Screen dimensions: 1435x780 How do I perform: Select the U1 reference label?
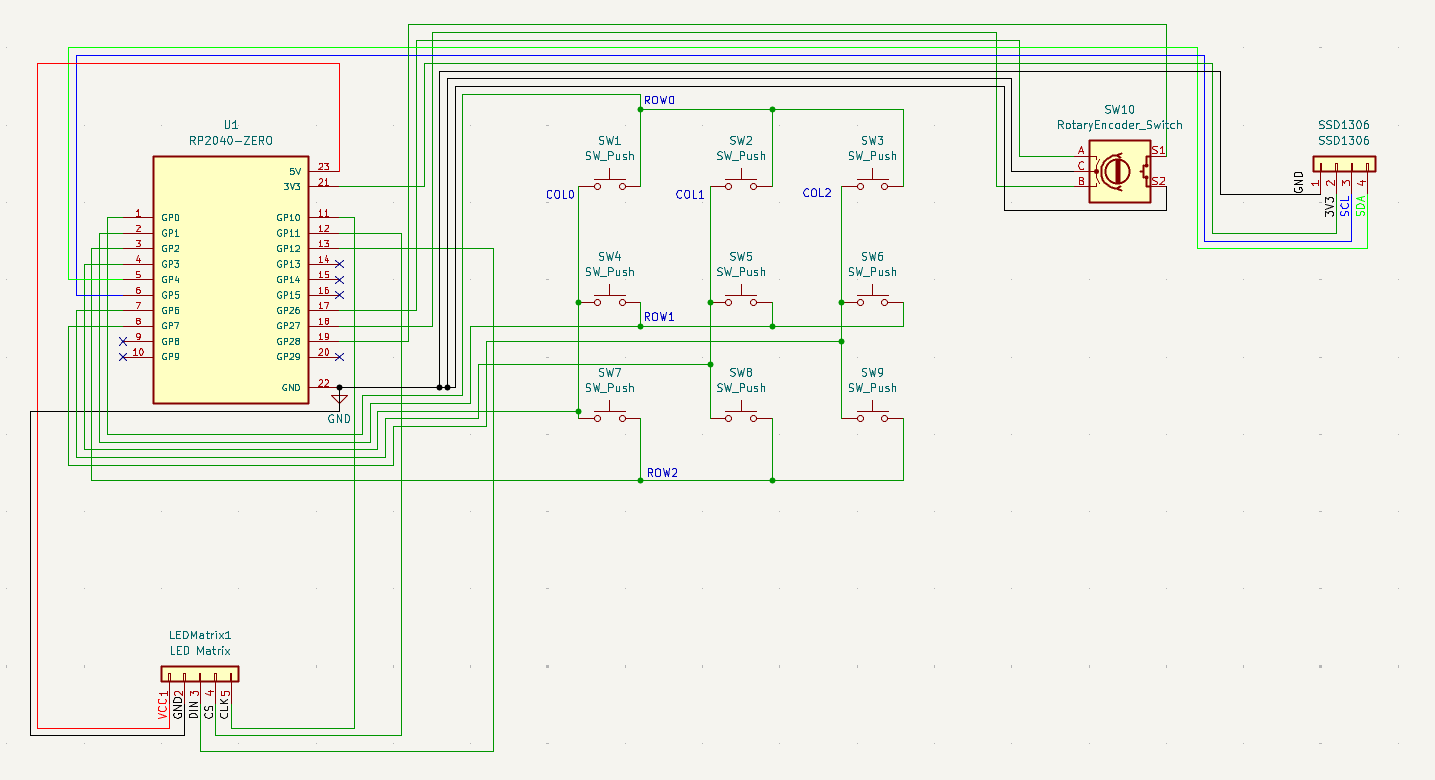tap(231, 125)
